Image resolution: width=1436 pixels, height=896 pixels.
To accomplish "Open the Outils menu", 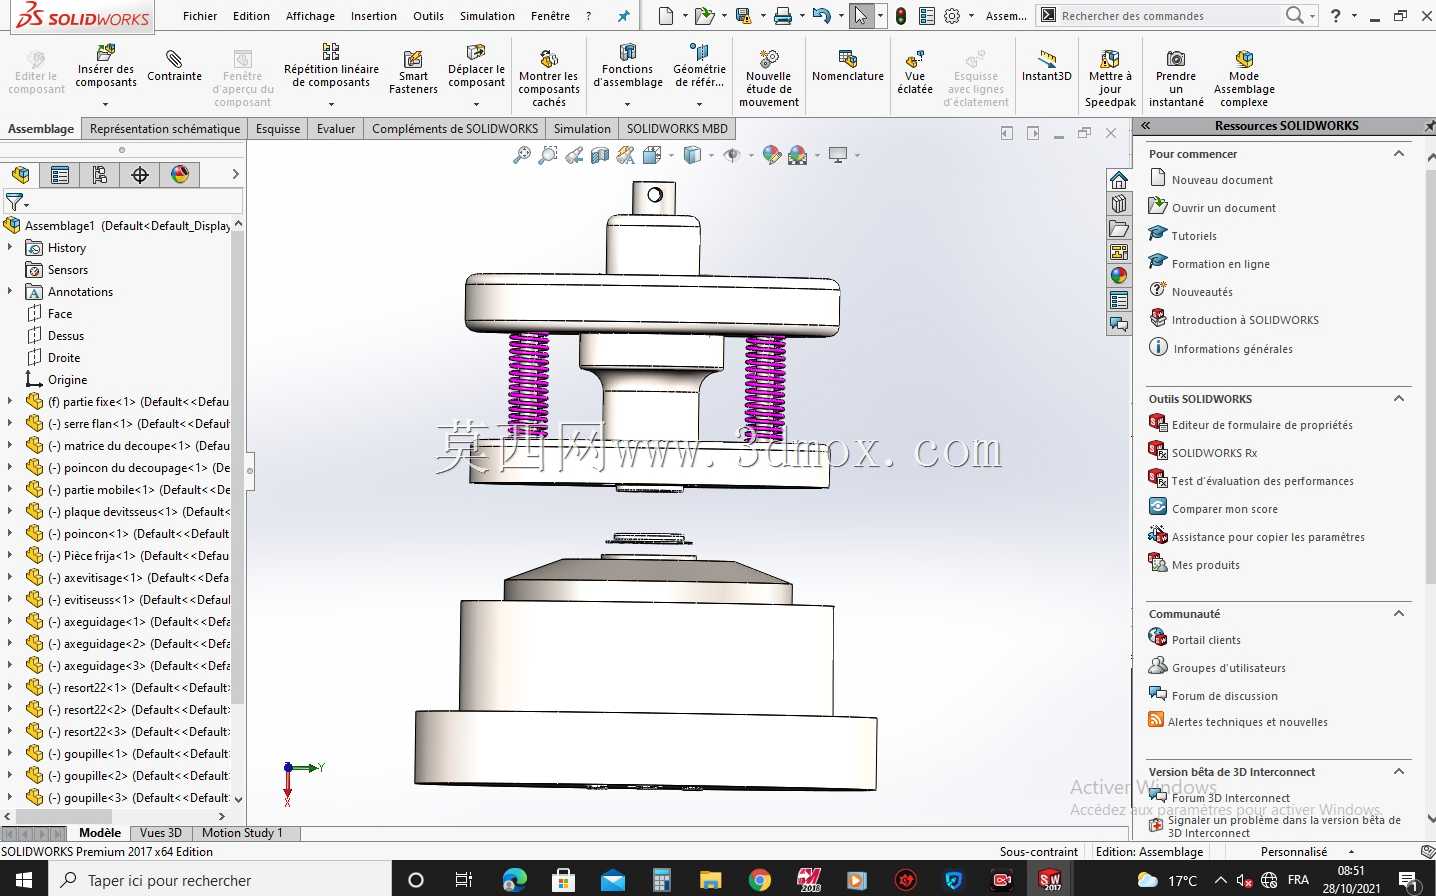I will 428,16.
